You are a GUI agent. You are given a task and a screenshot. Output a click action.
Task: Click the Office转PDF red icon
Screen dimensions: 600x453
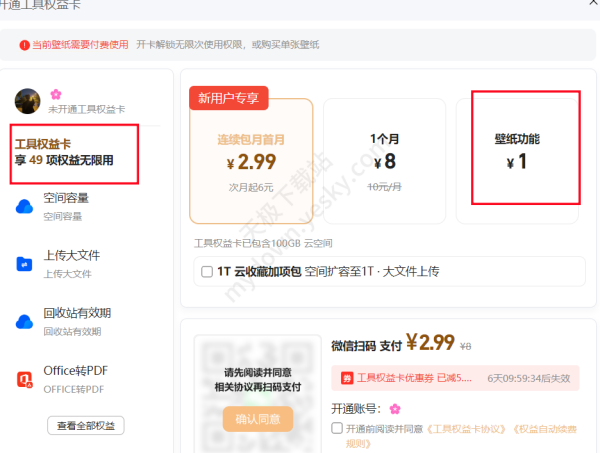pos(24,379)
